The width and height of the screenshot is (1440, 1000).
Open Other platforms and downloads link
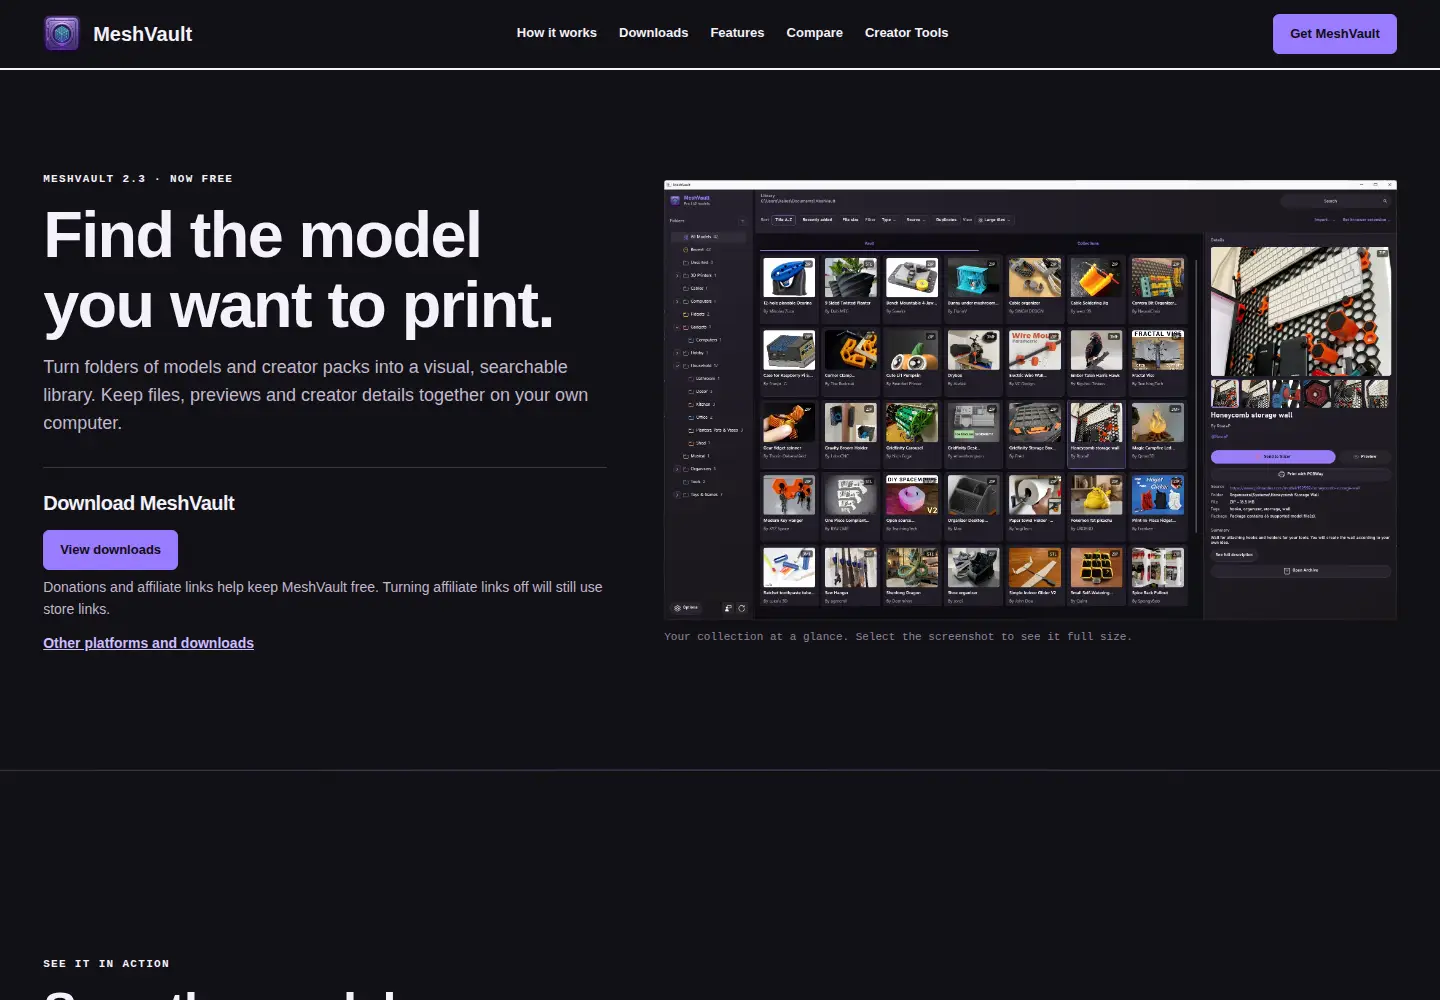148,643
